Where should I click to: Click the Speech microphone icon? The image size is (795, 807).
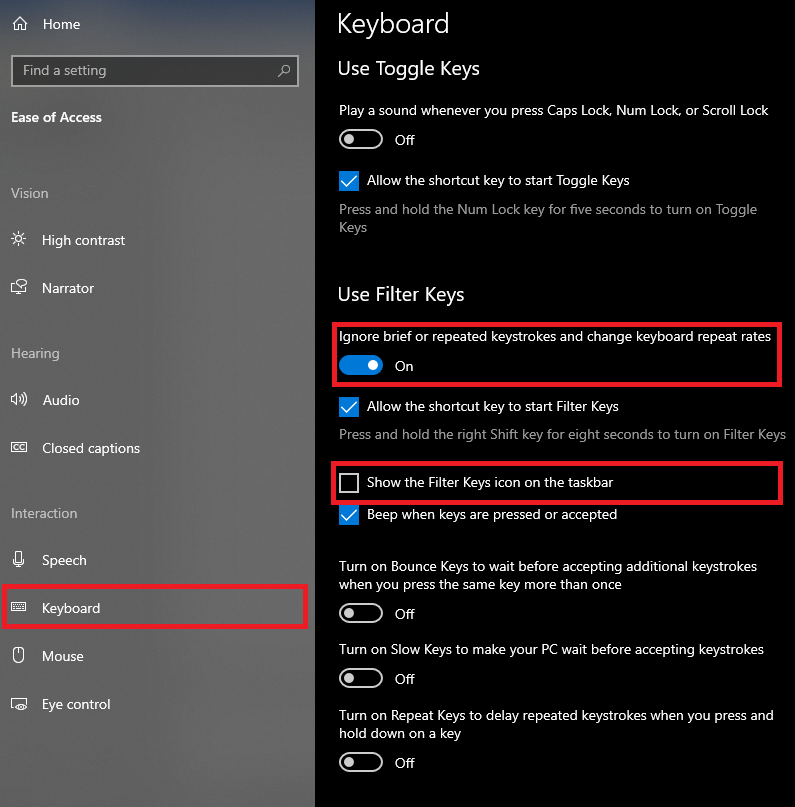(x=19, y=559)
